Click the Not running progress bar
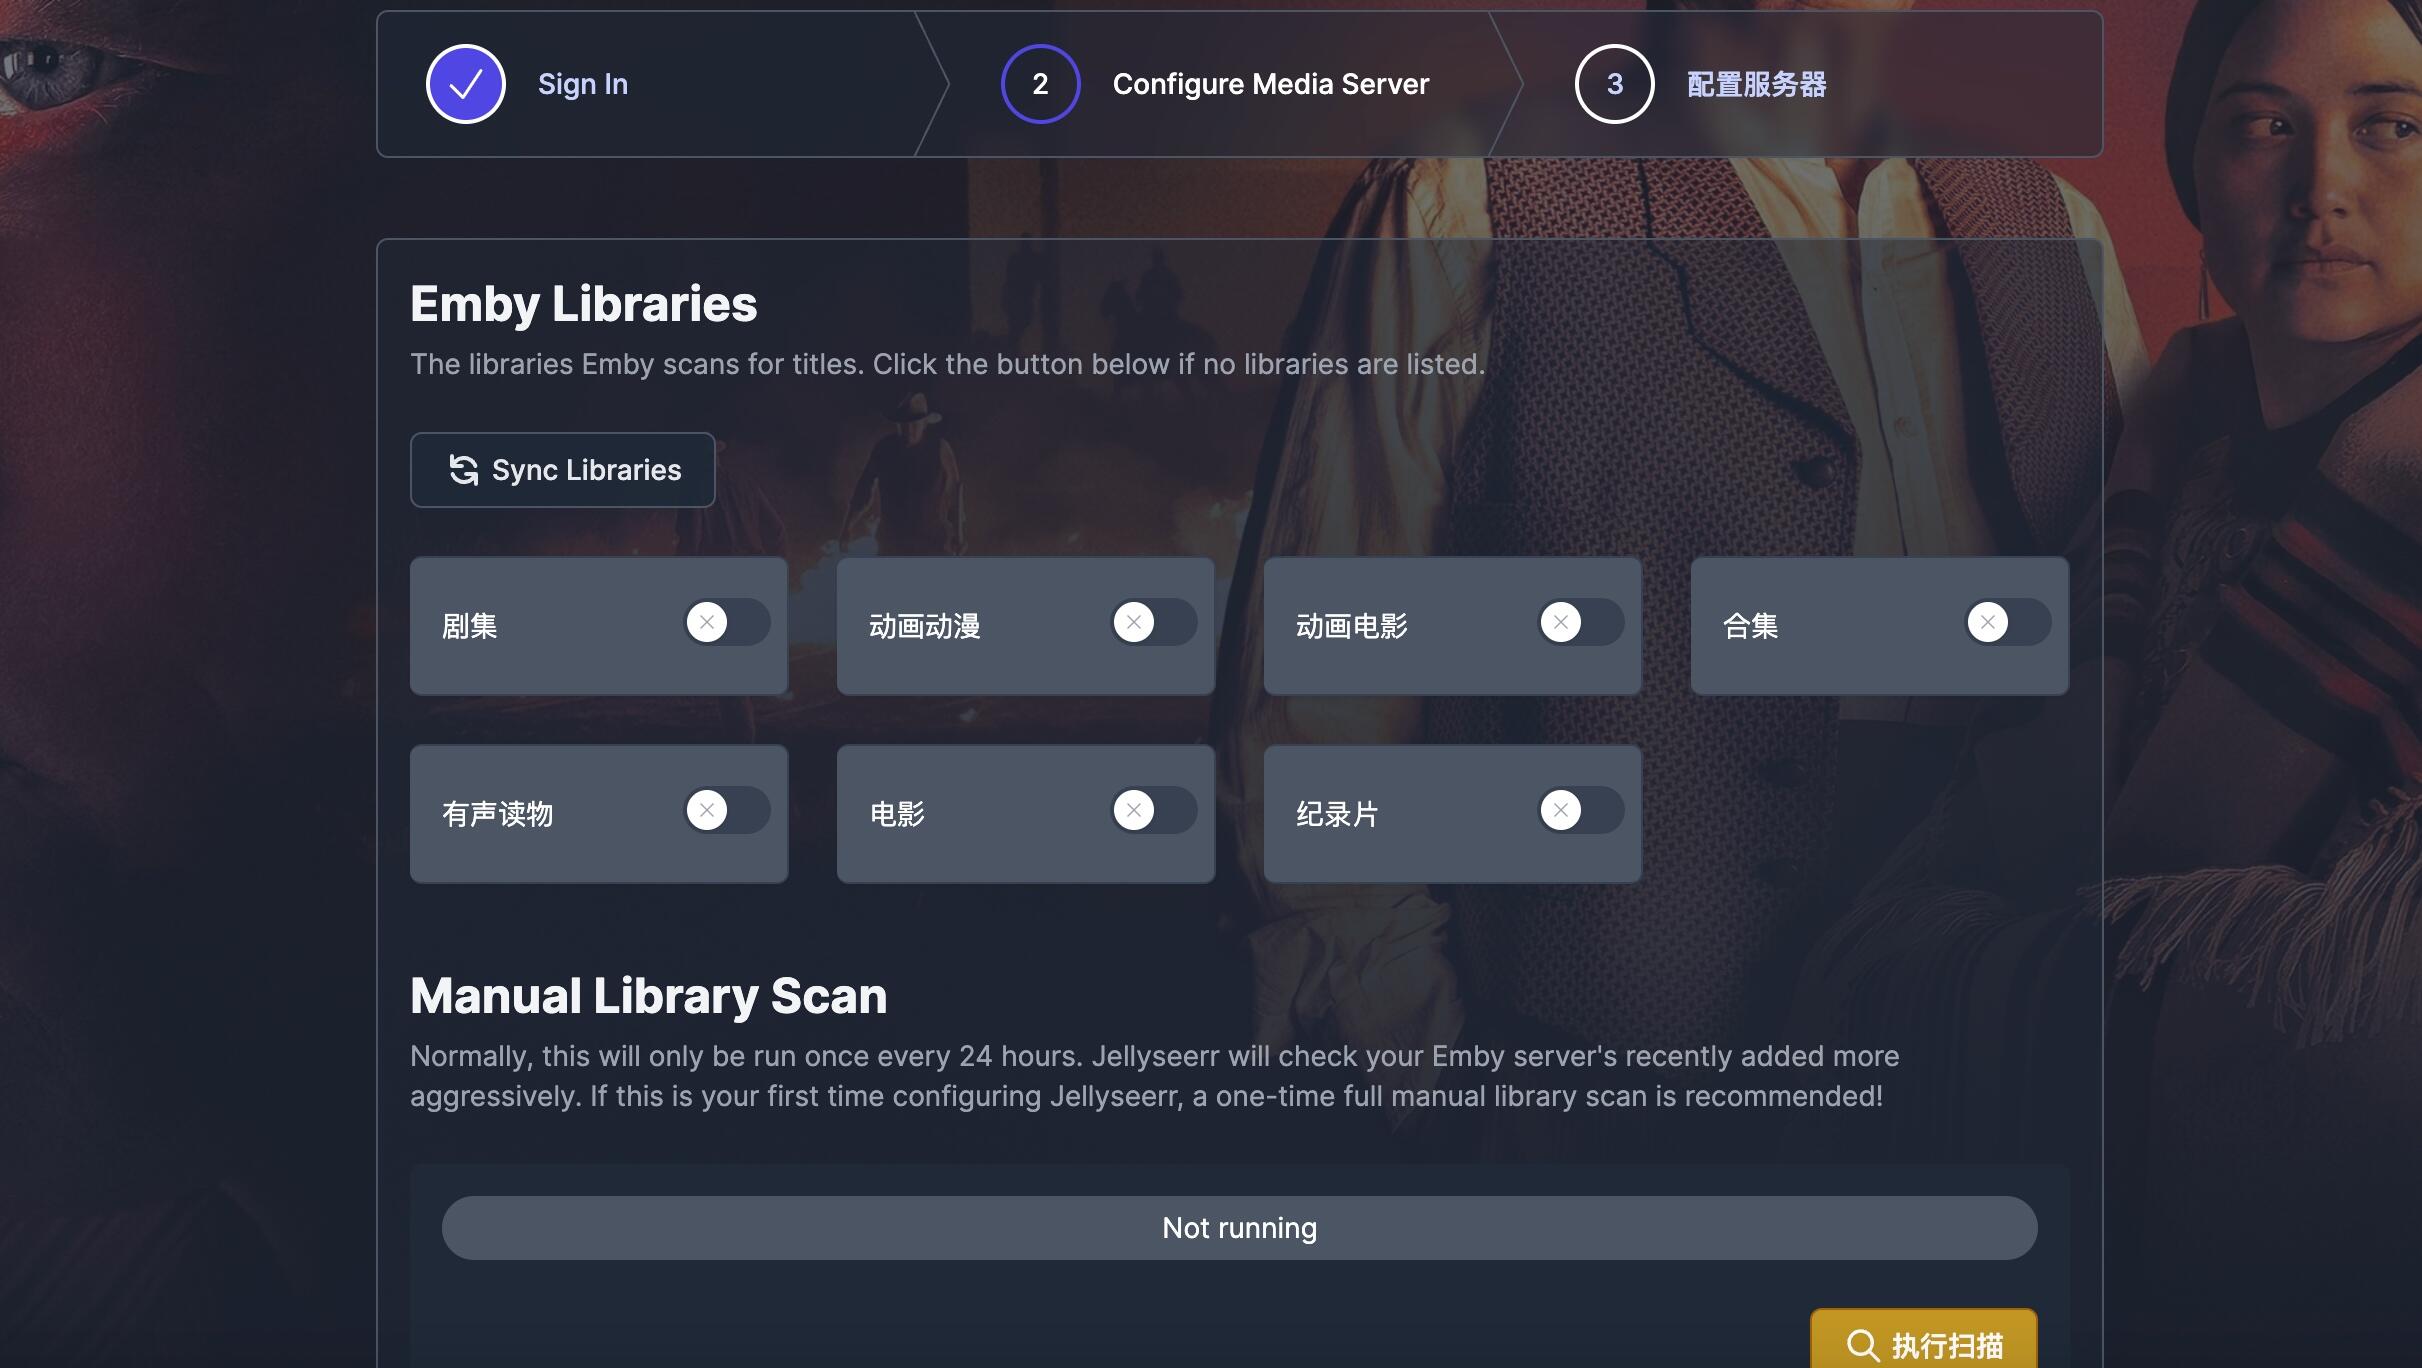Screen dimensions: 2422x1368 (1239, 1228)
